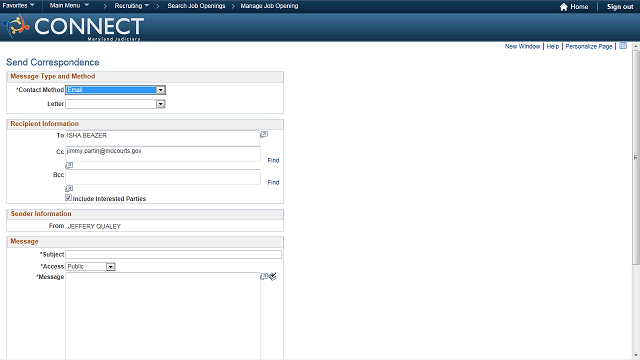Expand the Cc field popup icon

(69, 165)
